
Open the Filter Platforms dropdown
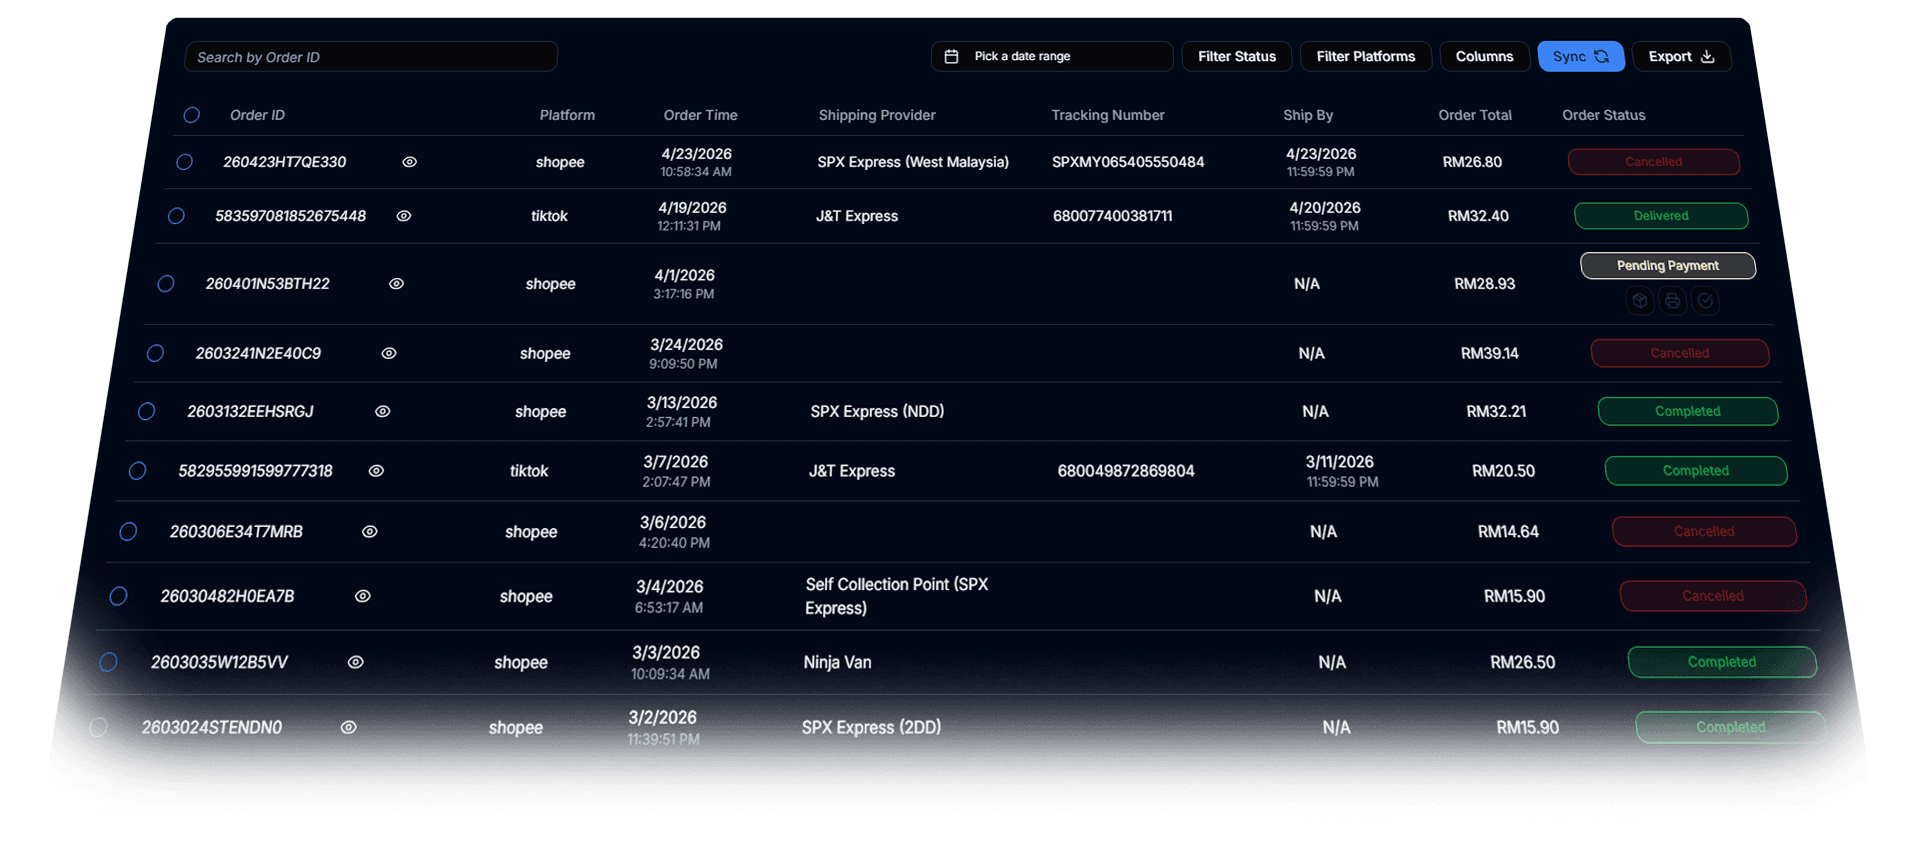(x=1365, y=56)
